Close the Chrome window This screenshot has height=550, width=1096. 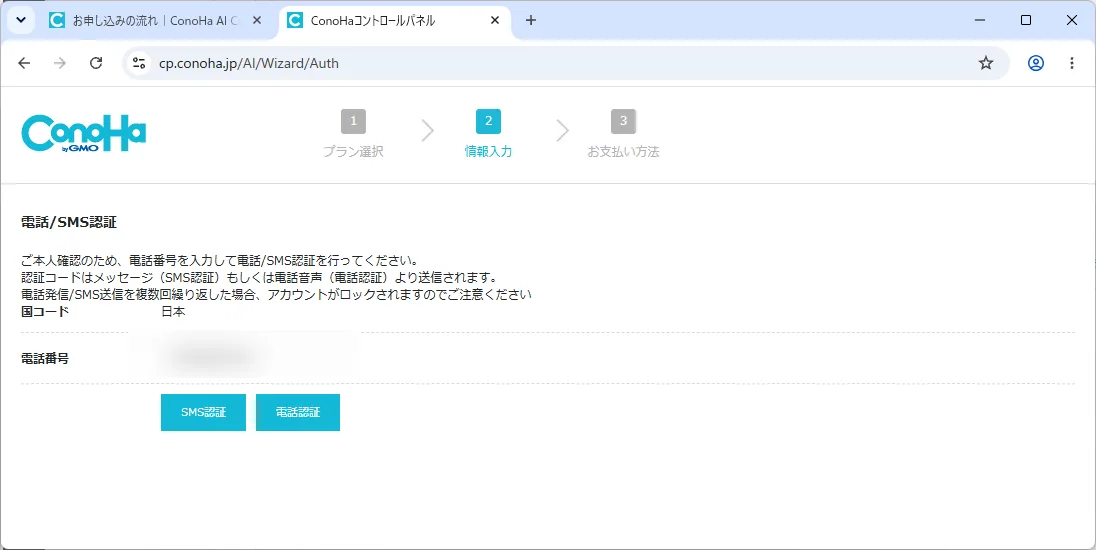click(x=1072, y=20)
